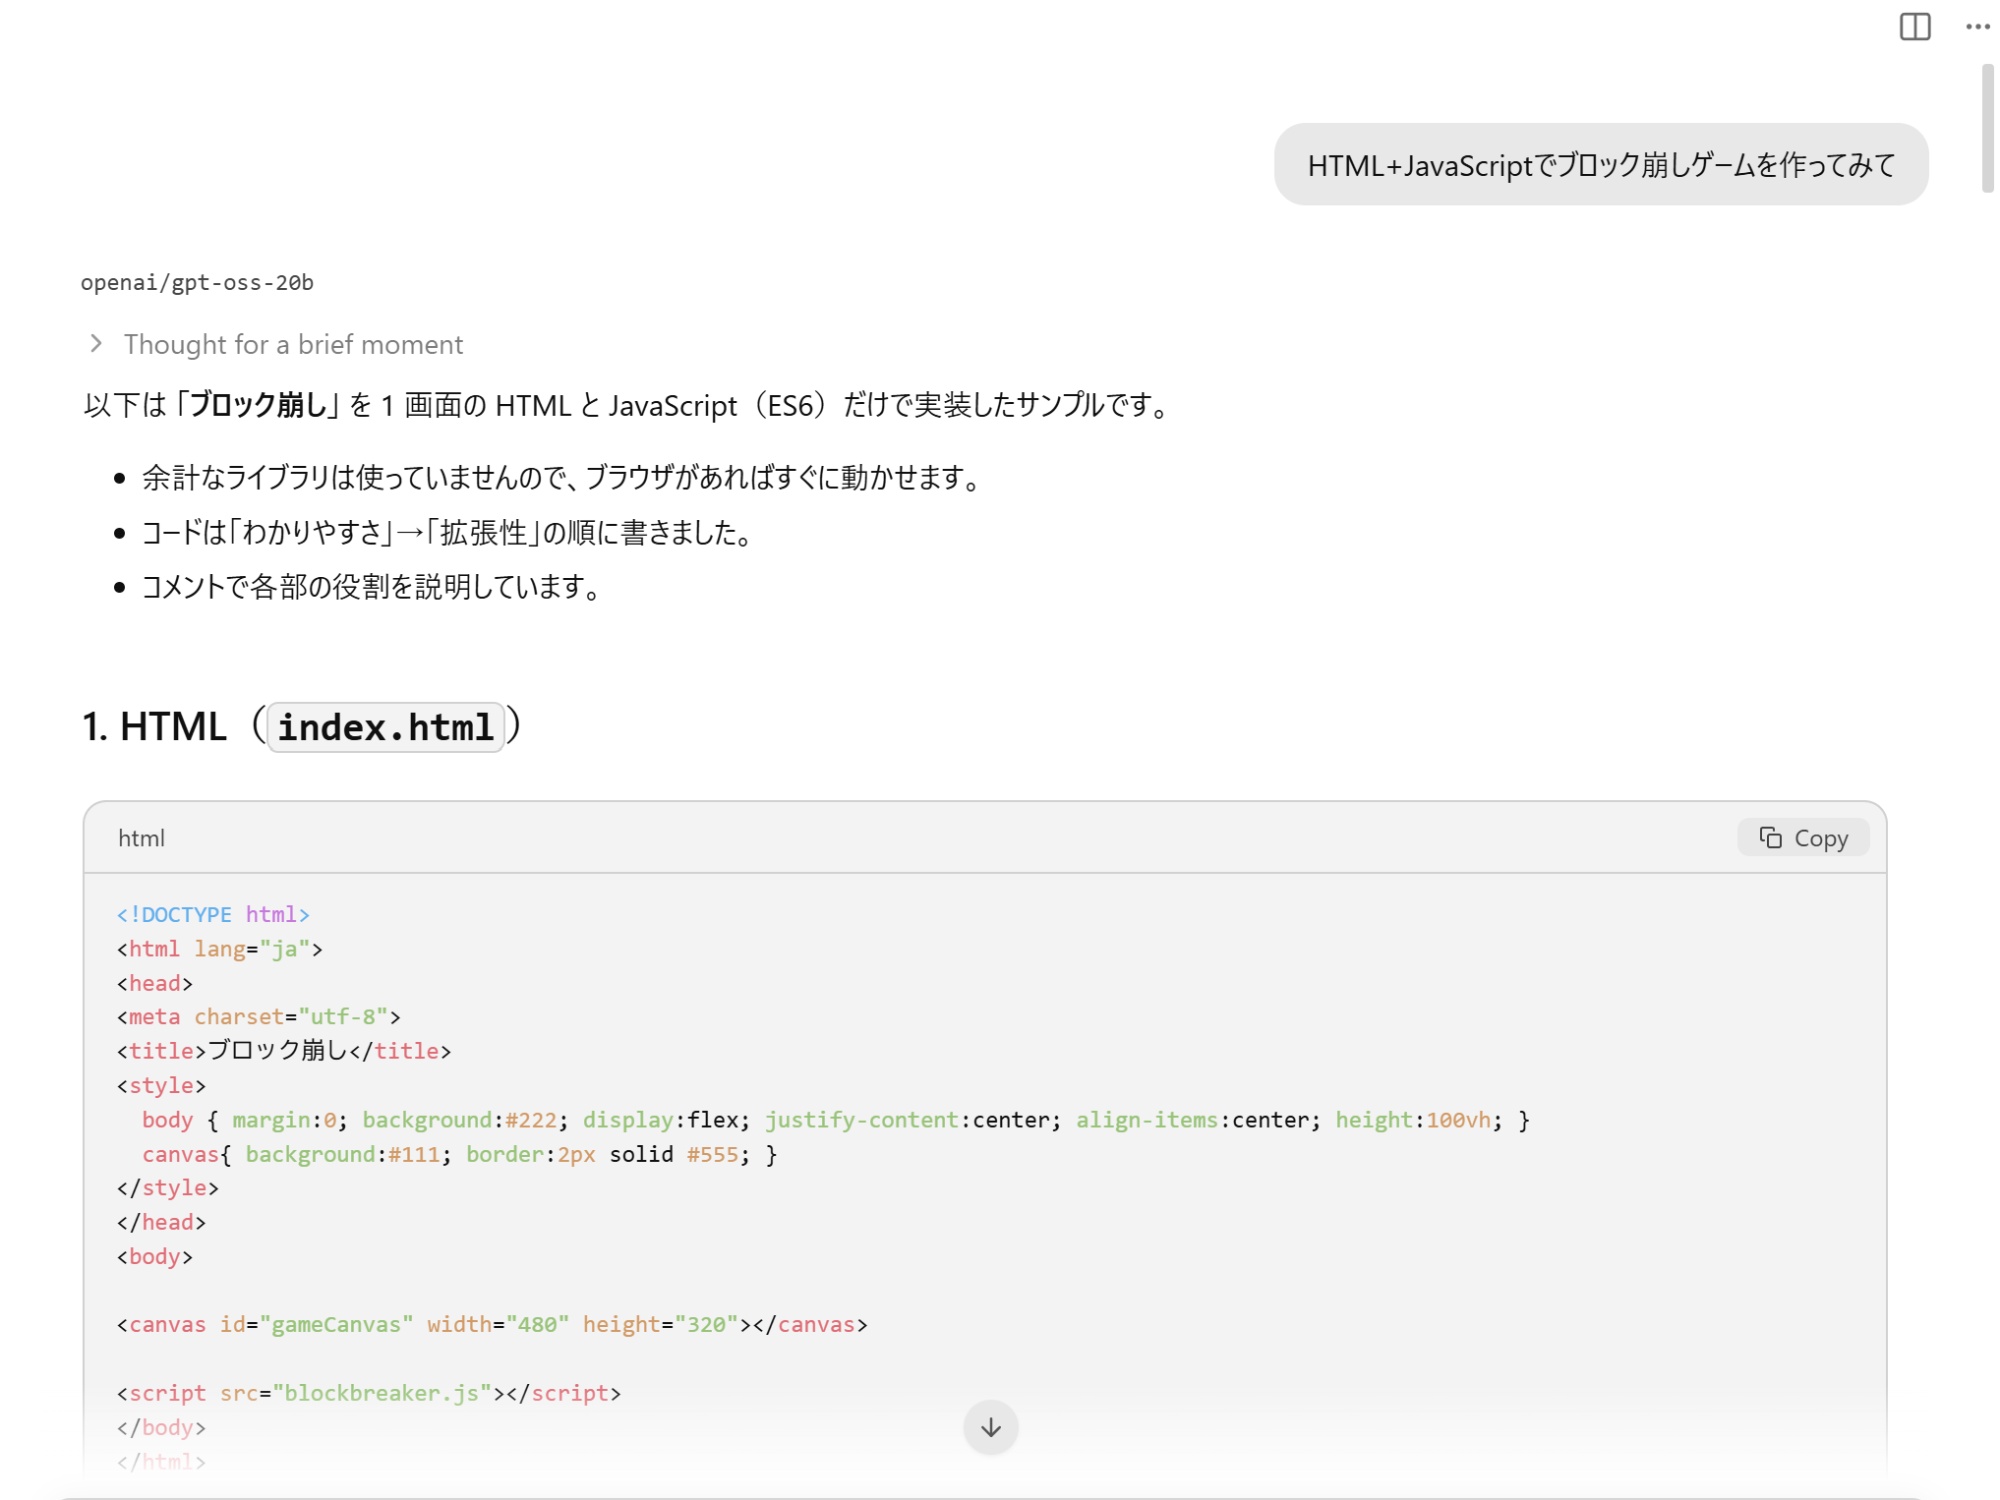Click the scroll-to-bottom arrow button
The image size is (2000, 1500).
coord(990,1427)
